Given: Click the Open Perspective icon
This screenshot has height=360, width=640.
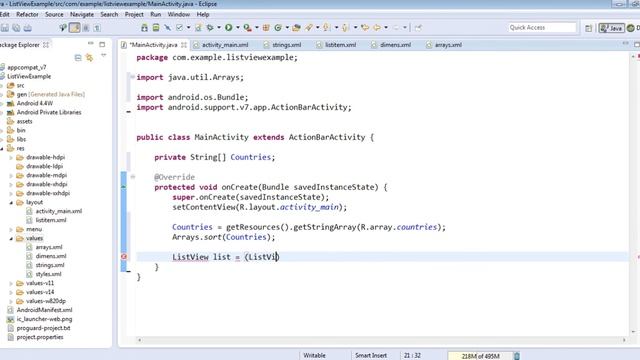Looking at the screenshot, I should 588,28.
